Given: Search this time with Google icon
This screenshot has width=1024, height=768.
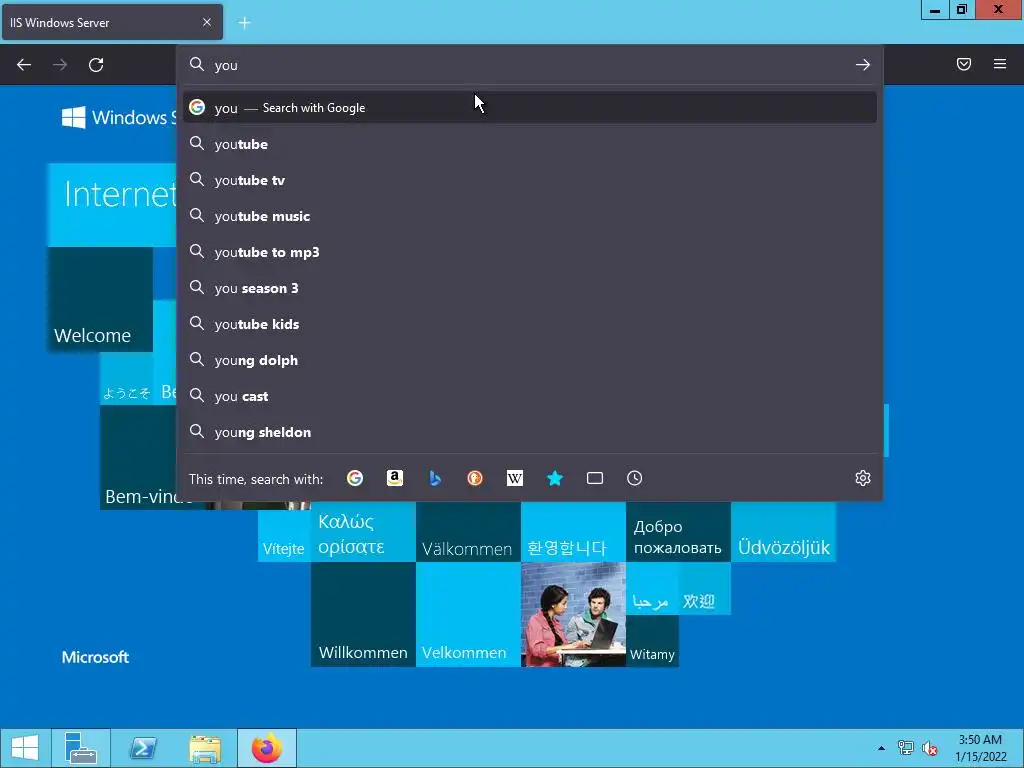Looking at the screenshot, I should click(x=355, y=479).
